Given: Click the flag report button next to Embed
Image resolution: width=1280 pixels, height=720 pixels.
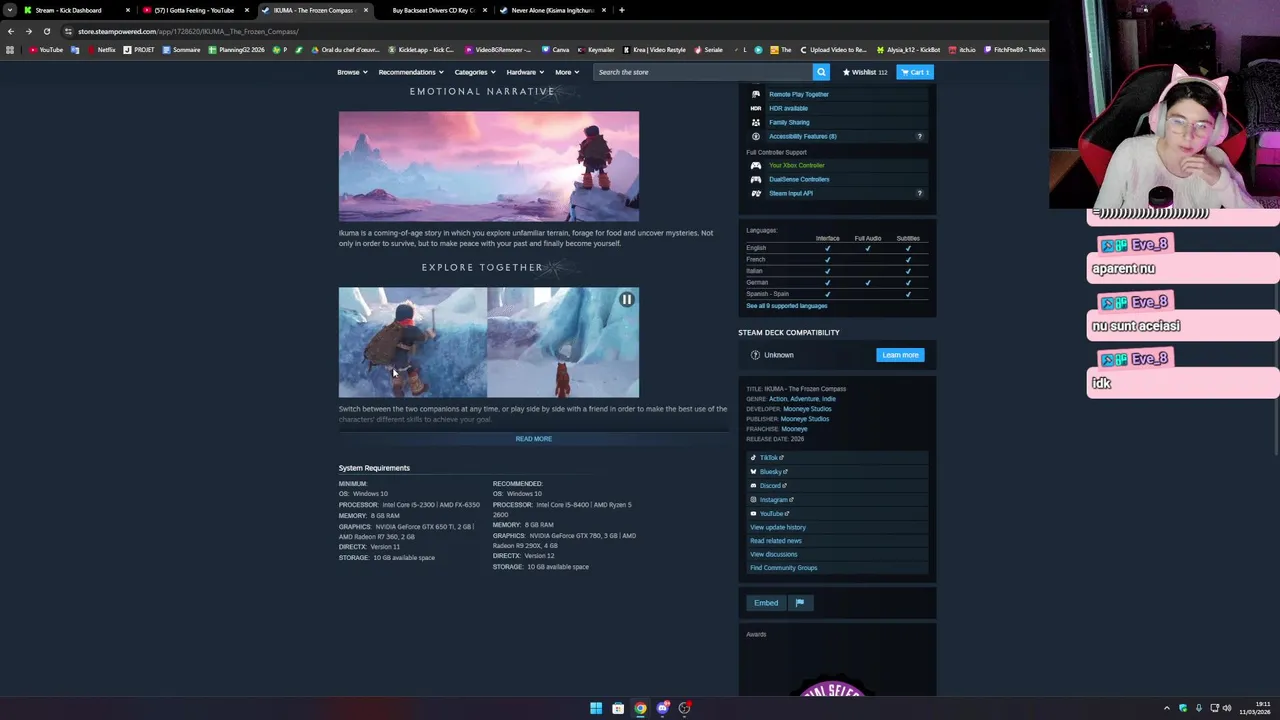Looking at the screenshot, I should point(799,603).
